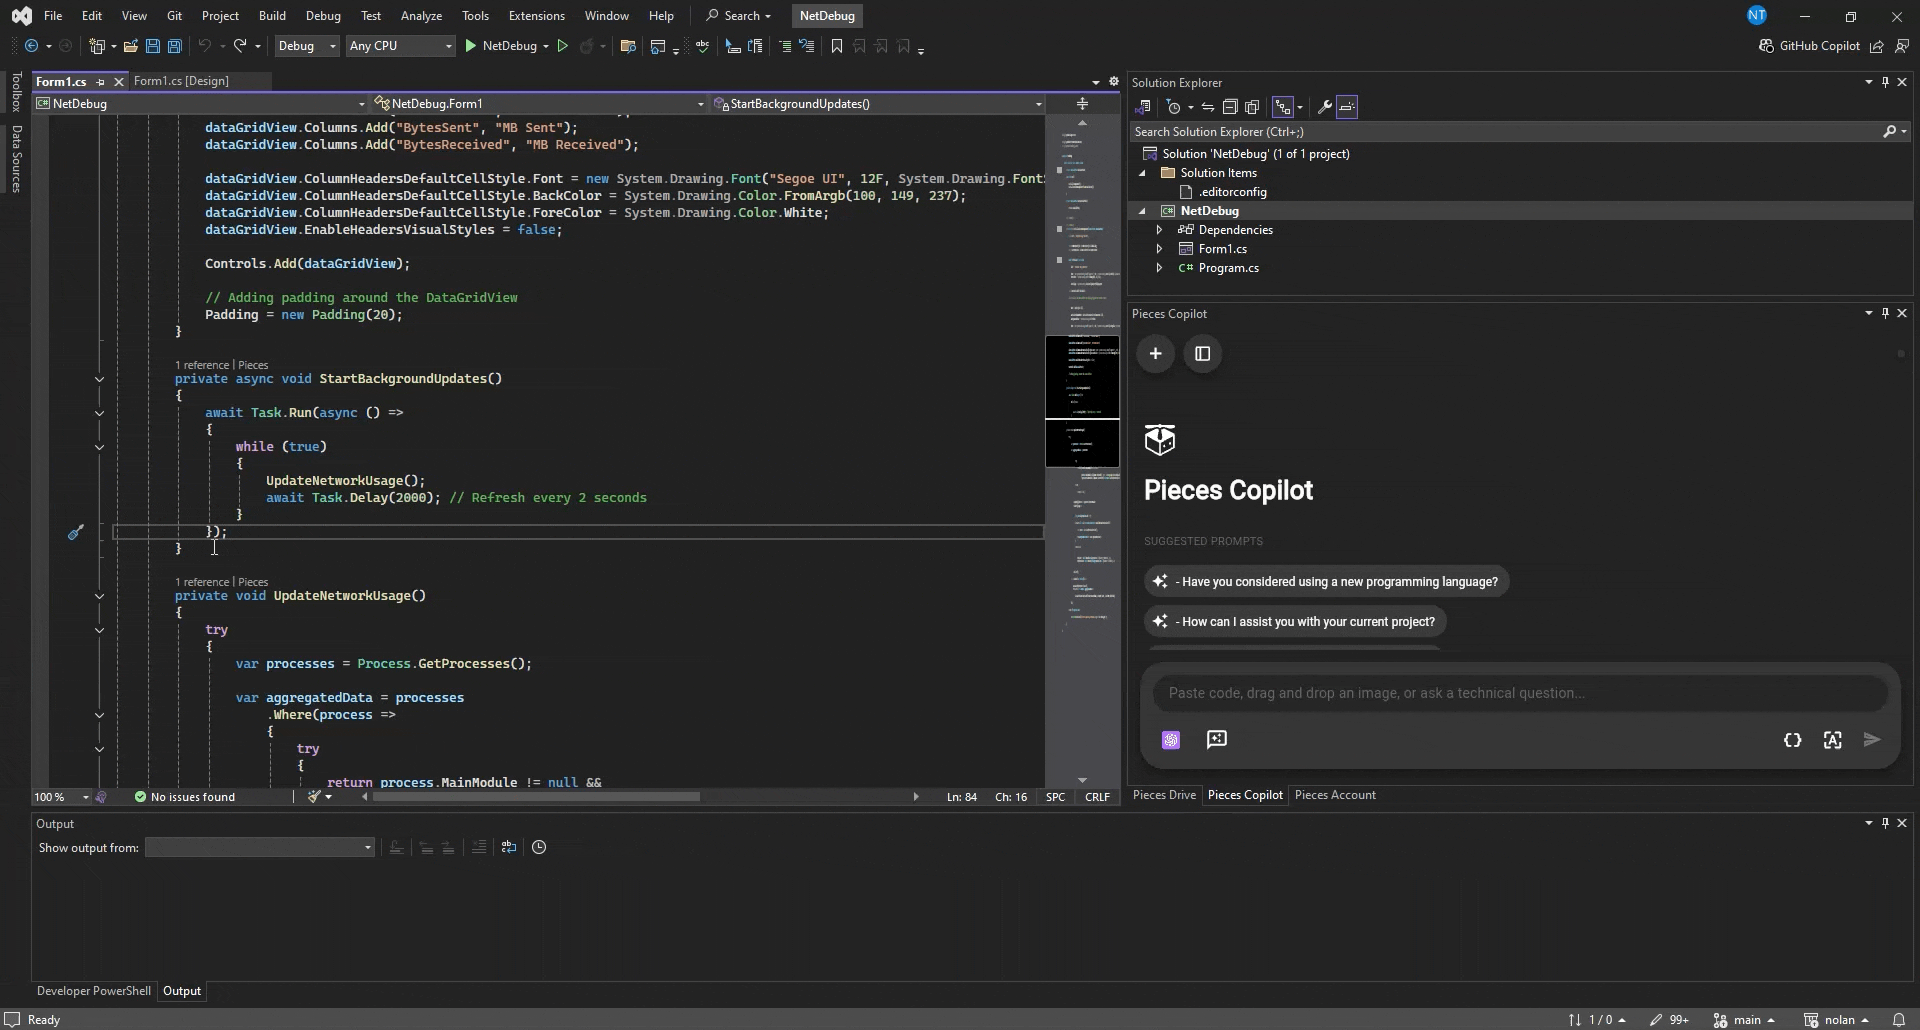Open the NetDebug project navigation dropdown
The height and width of the screenshot is (1030, 1920).
click(200, 104)
